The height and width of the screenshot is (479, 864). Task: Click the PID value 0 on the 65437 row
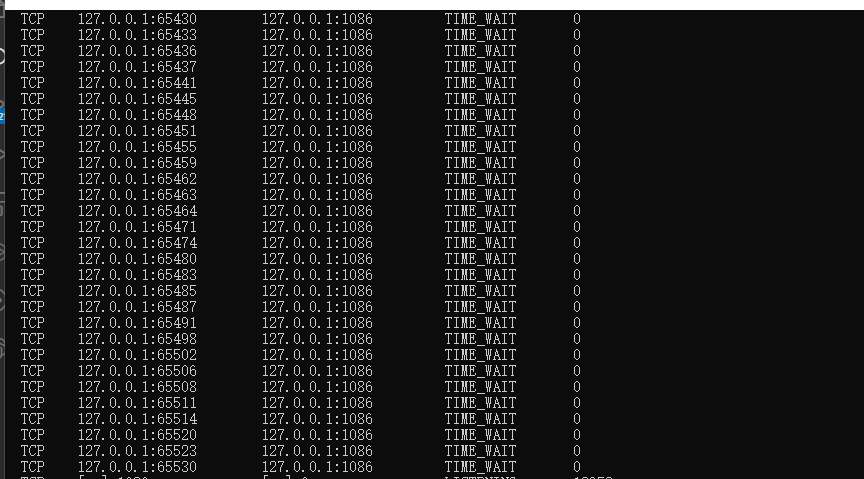[x=576, y=67]
